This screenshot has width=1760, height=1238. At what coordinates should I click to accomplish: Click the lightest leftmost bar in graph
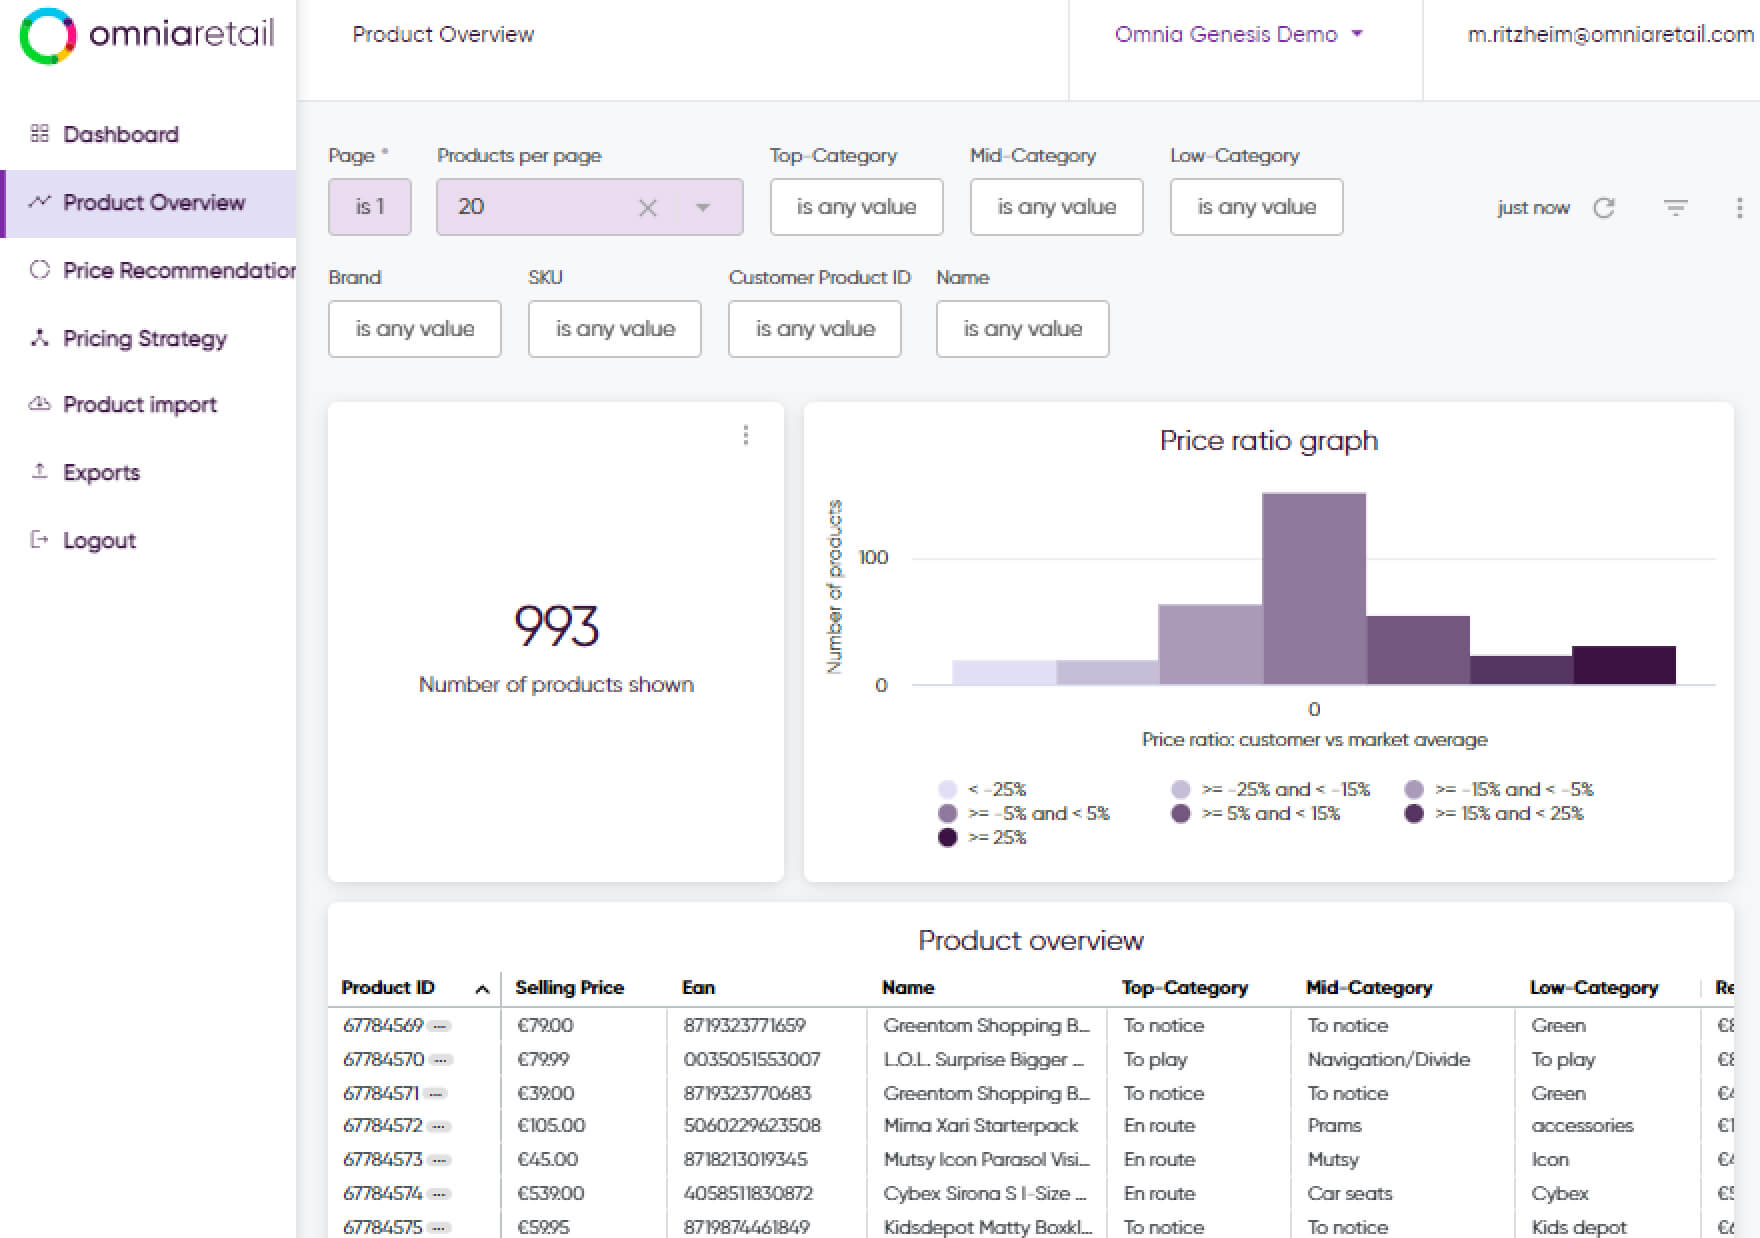click(x=1004, y=673)
